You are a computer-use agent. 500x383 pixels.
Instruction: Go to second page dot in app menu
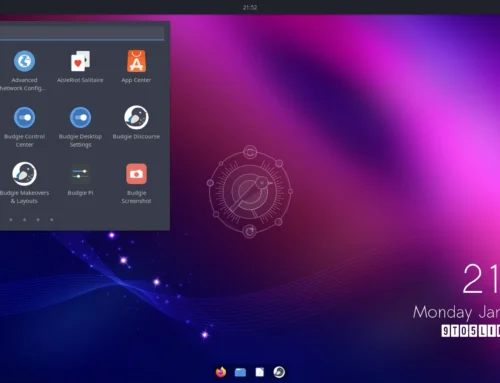24,220
